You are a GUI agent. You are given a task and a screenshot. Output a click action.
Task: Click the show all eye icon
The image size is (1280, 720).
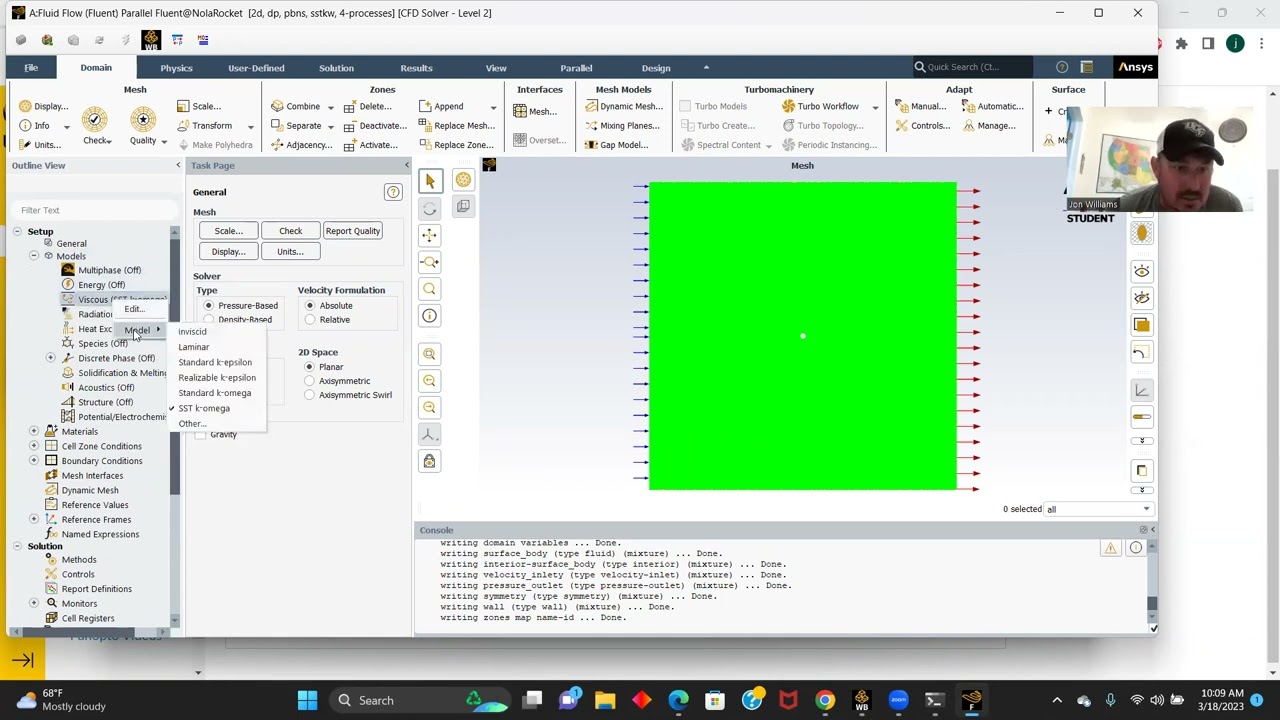(1142, 271)
